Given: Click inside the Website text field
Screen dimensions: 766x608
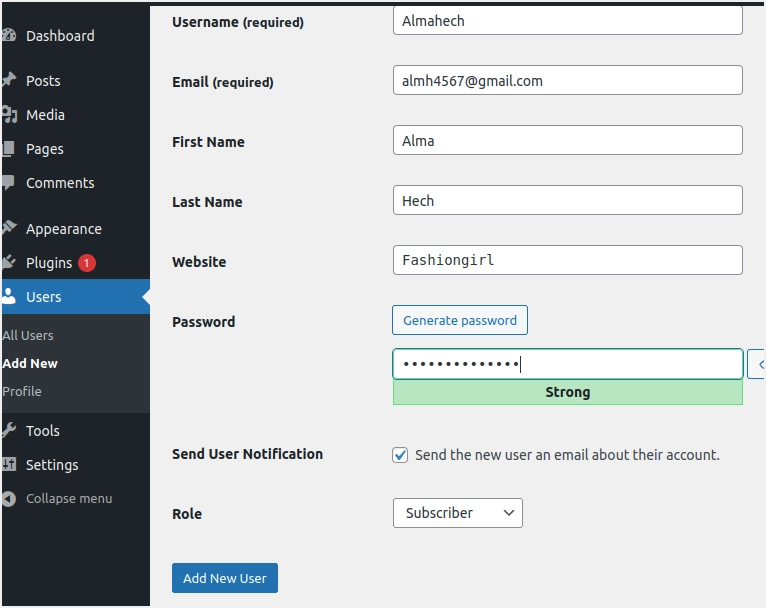Looking at the screenshot, I should pos(567,260).
